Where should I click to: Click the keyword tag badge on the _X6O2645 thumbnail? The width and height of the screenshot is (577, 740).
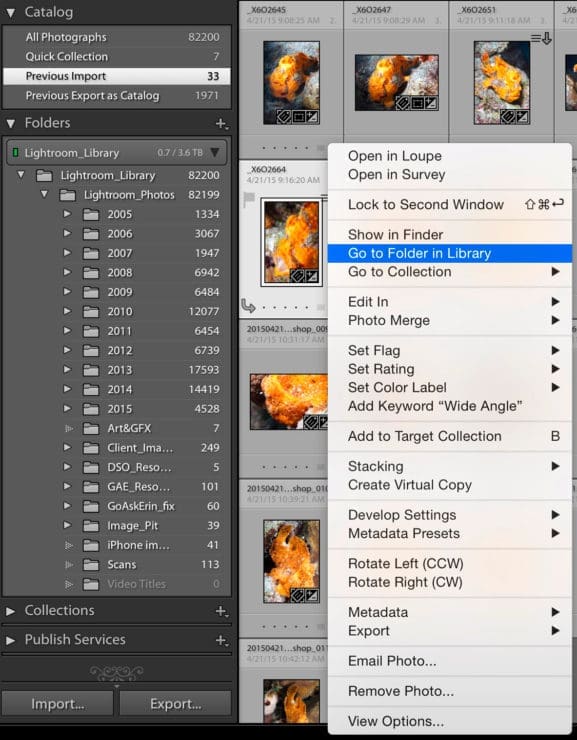coord(284,117)
